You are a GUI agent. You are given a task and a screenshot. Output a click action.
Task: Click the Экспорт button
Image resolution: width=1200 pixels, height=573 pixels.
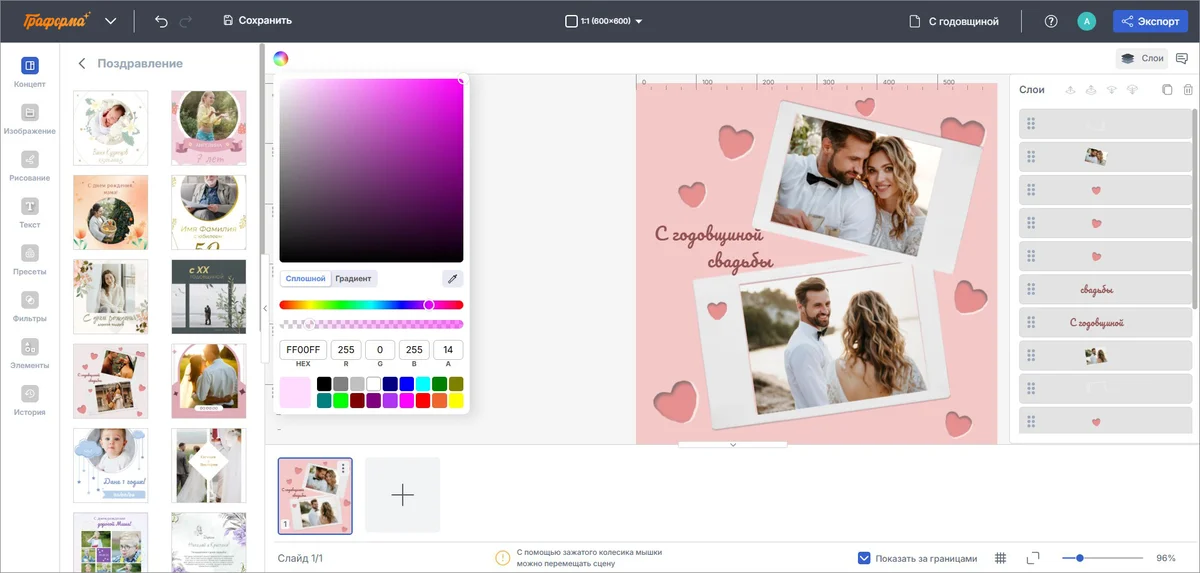[x=1150, y=21]
